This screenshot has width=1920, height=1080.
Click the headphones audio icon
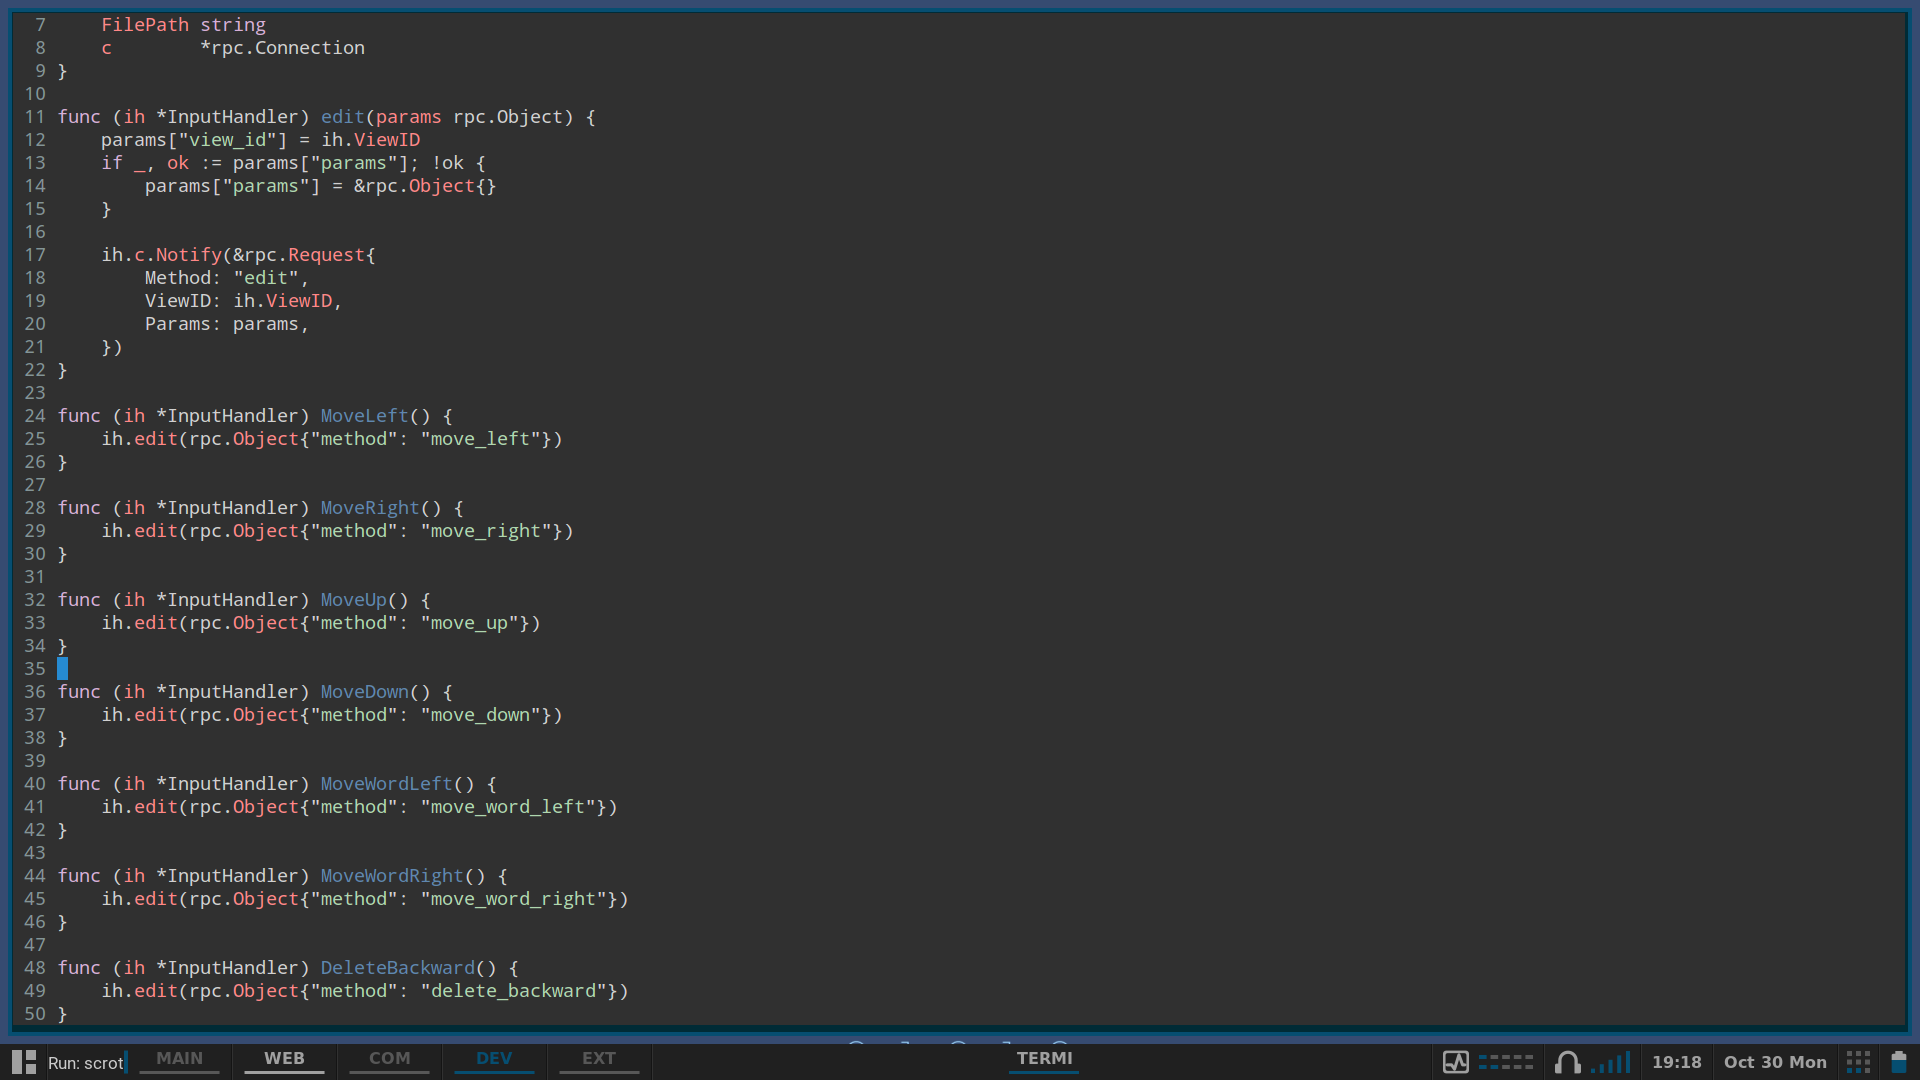point(1567,1062)
